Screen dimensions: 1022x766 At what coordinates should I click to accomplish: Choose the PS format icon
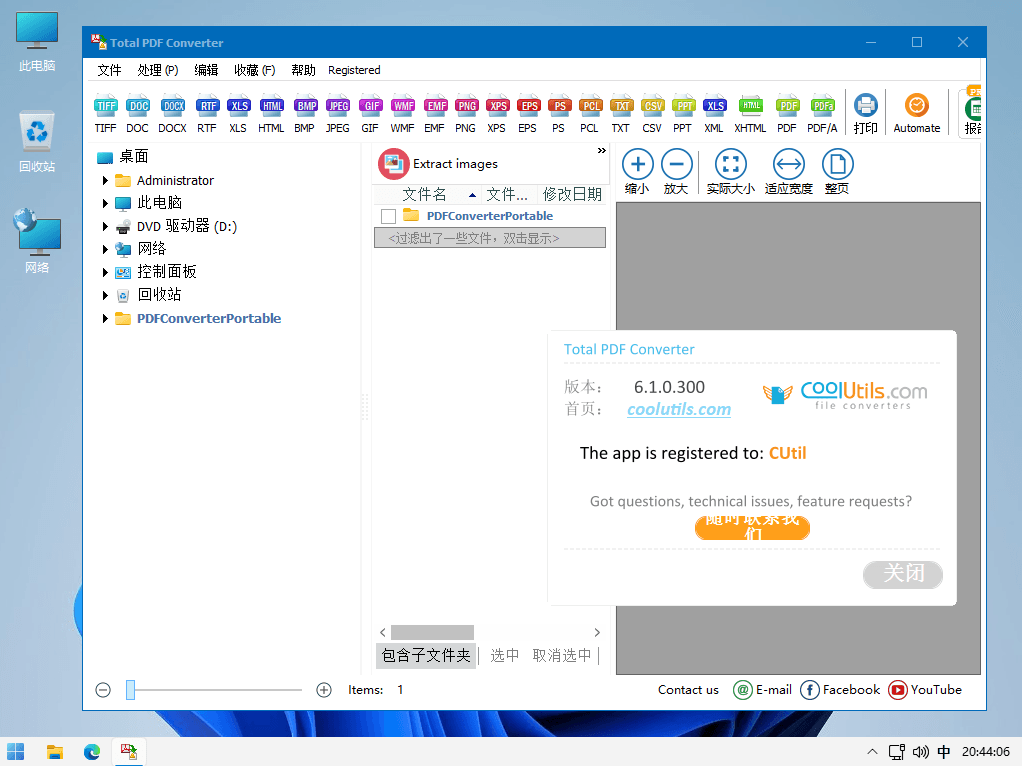pyautogui.click(x=559, y=114)
